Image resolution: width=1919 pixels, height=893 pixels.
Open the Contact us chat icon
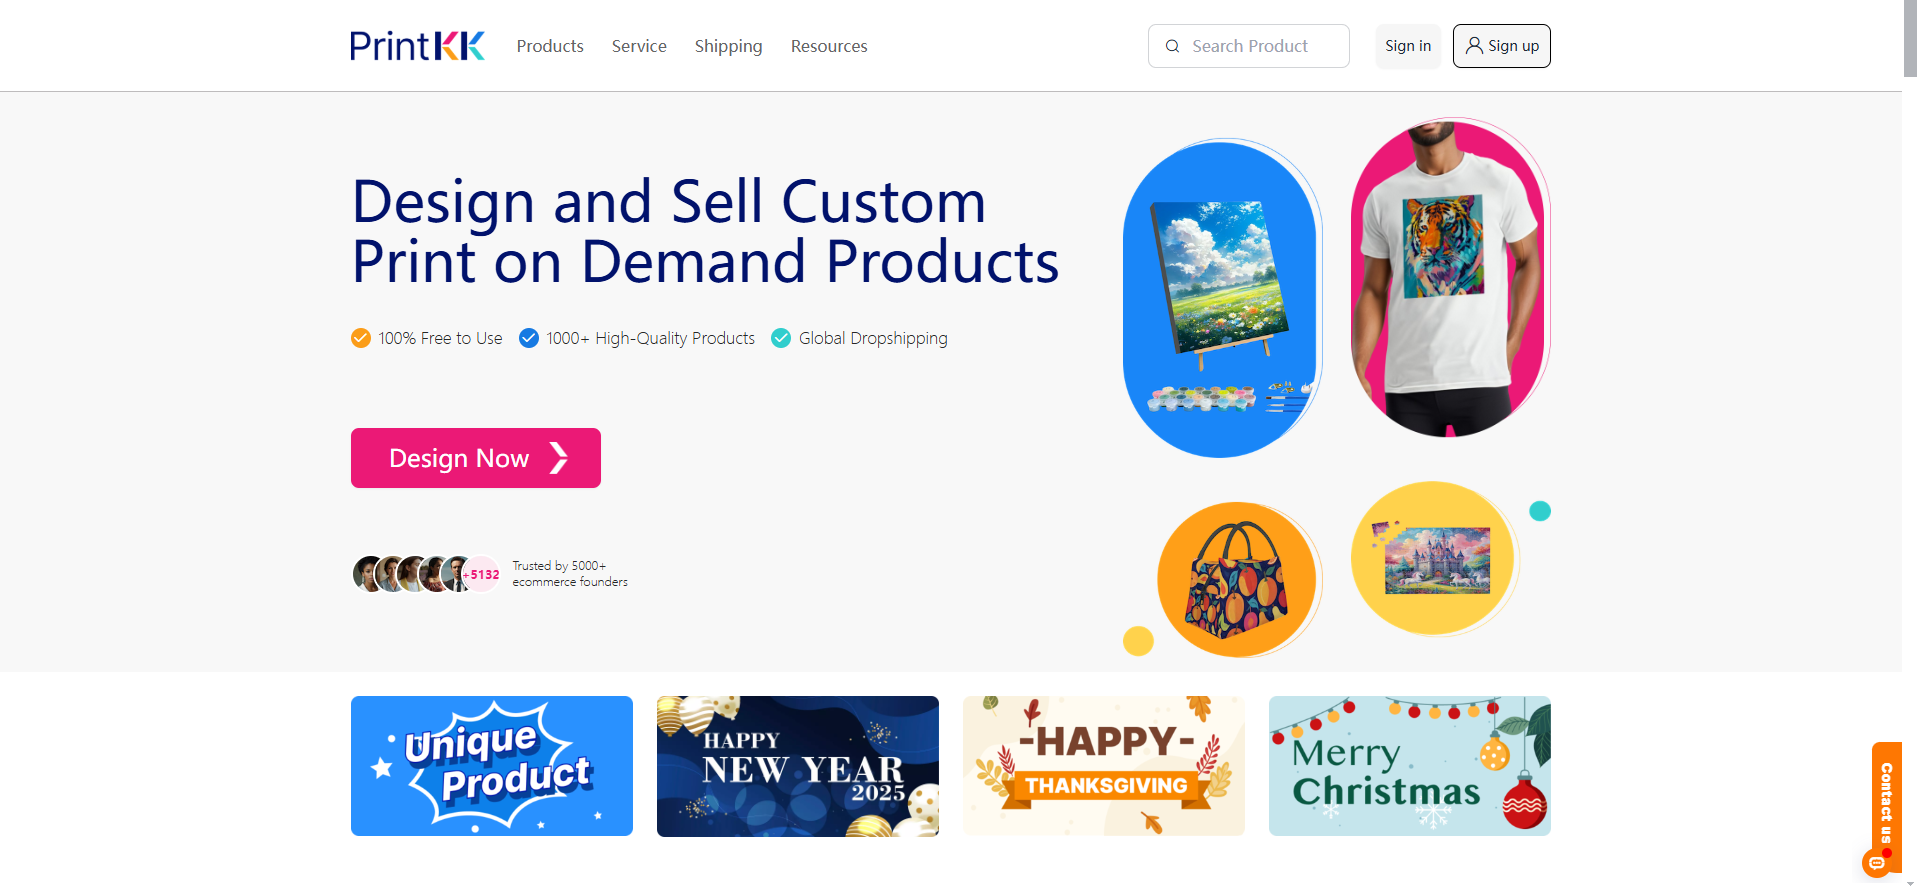pyautogui.click(x=1877, y=861)
